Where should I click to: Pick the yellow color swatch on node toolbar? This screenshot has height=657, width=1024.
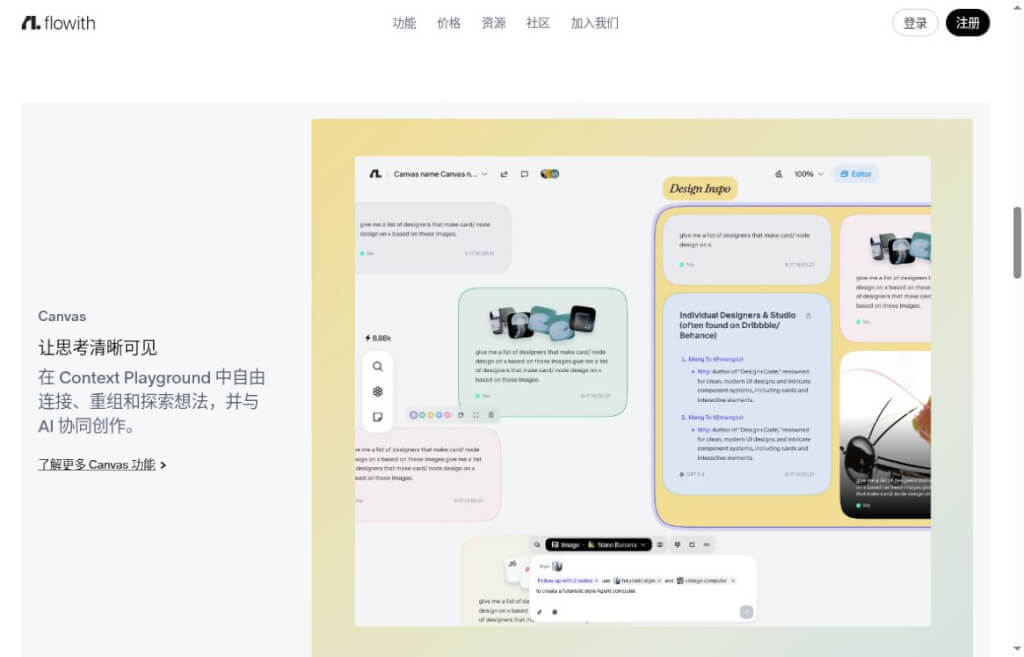coord(430,415)
